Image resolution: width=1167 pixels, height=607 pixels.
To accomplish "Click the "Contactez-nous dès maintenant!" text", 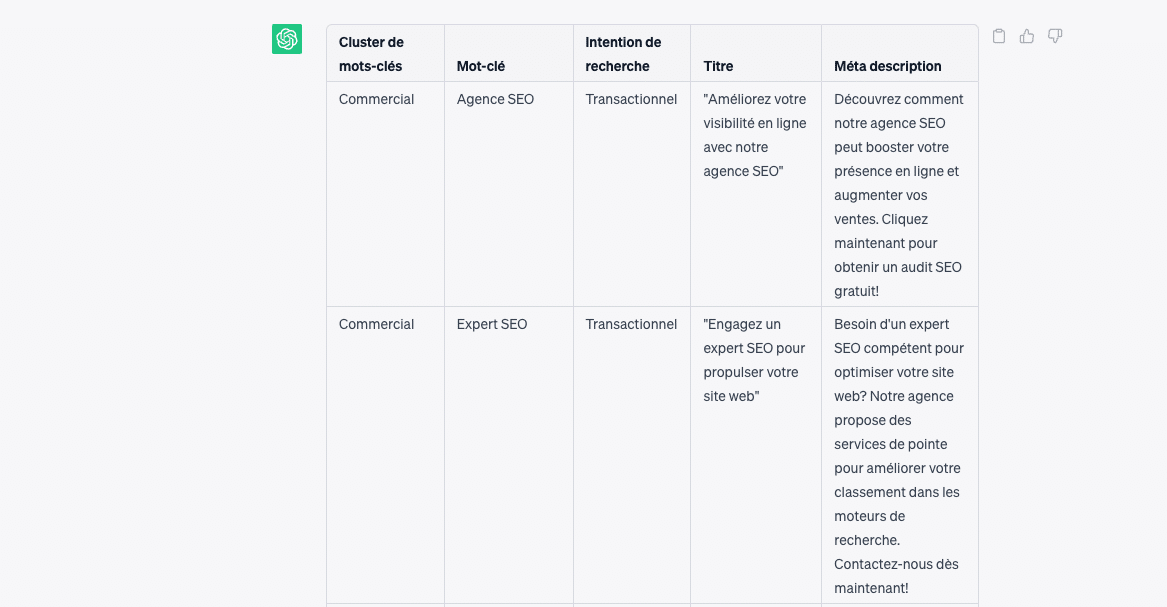I will click(x=896, y=576).
